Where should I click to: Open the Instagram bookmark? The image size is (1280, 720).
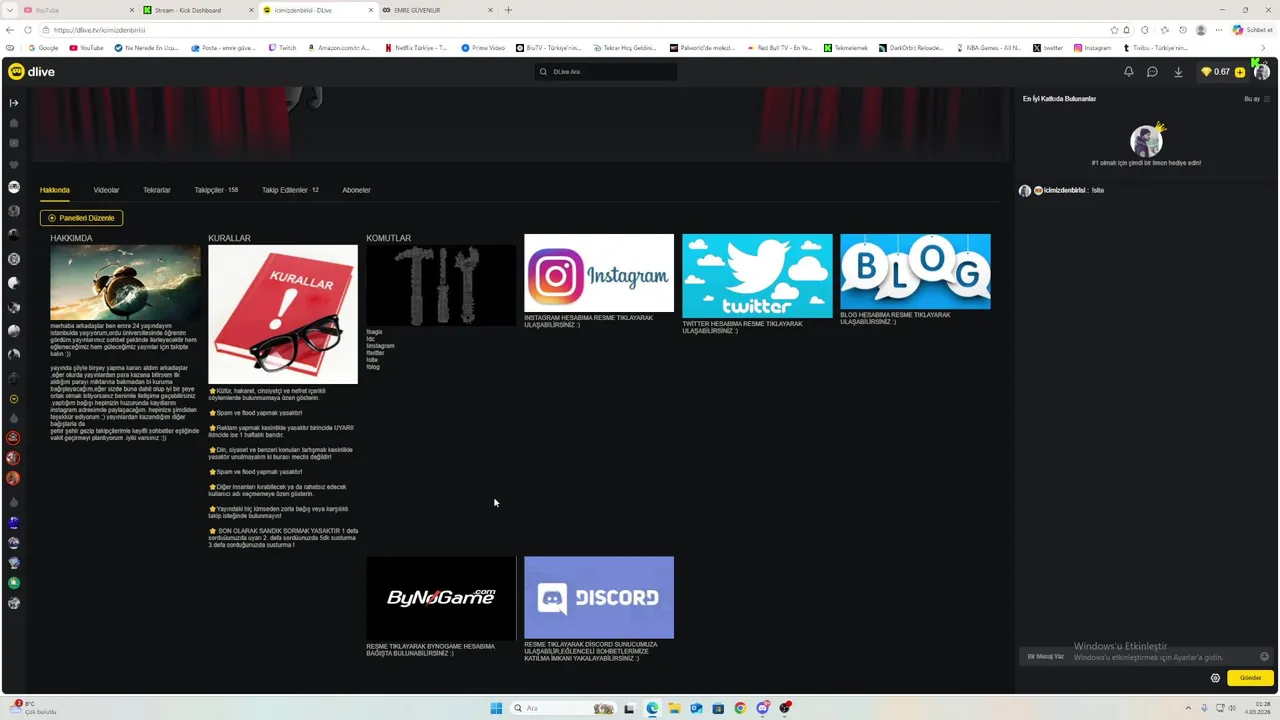tap(1092, 48)
